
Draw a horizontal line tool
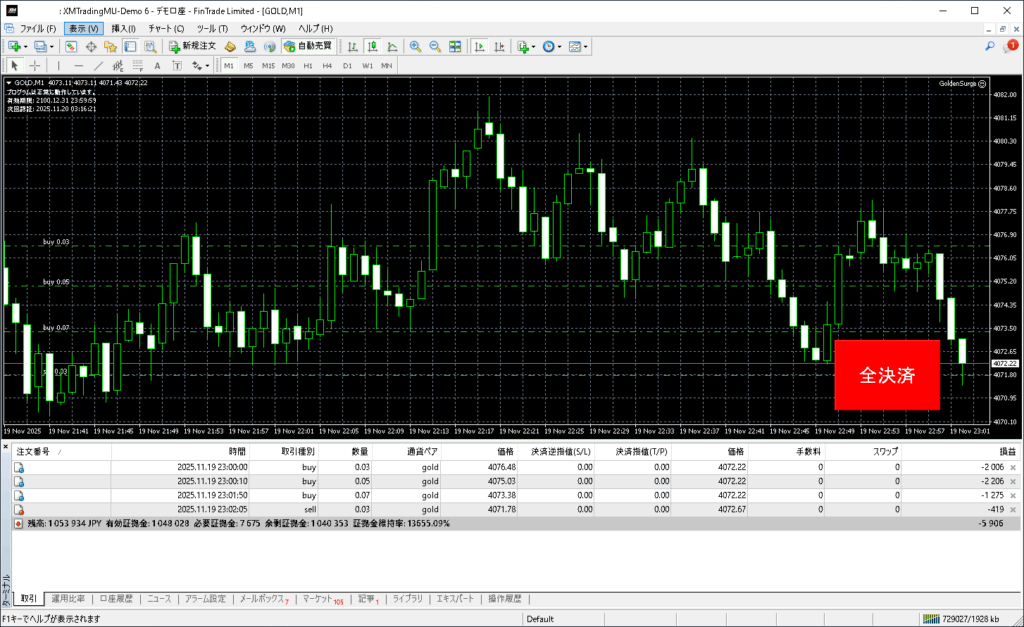click(79, 65)
